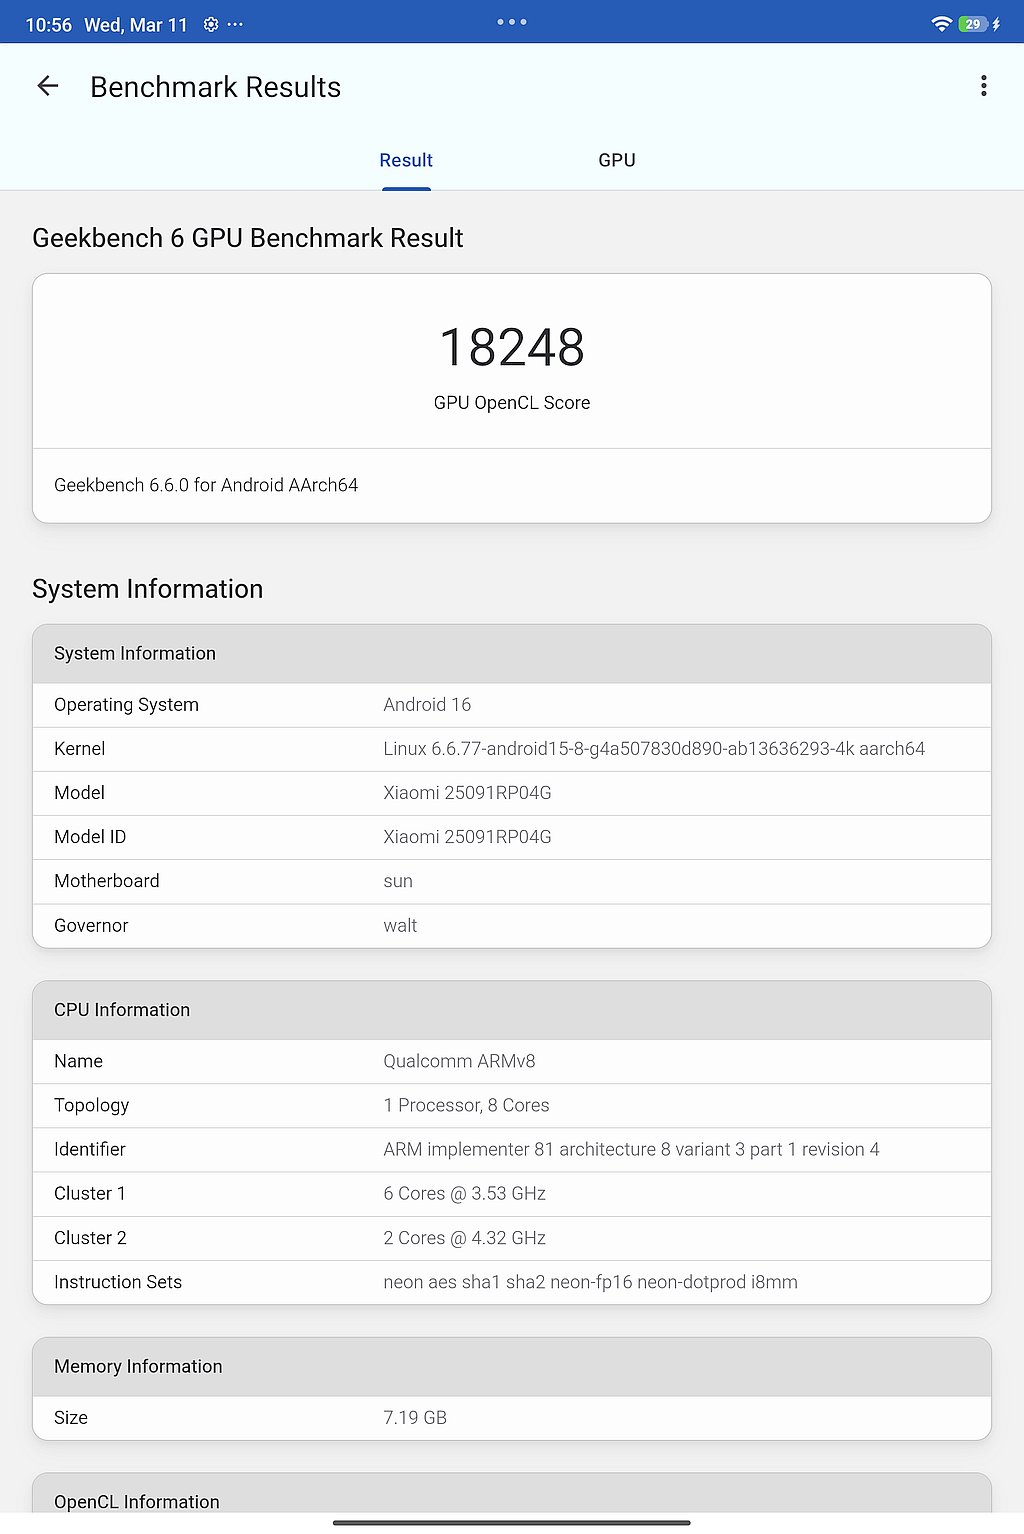Viewport: 1024px width, 1534px height.
Task: Tap the status bar ellipsis icon
Action: click(236, 25)
